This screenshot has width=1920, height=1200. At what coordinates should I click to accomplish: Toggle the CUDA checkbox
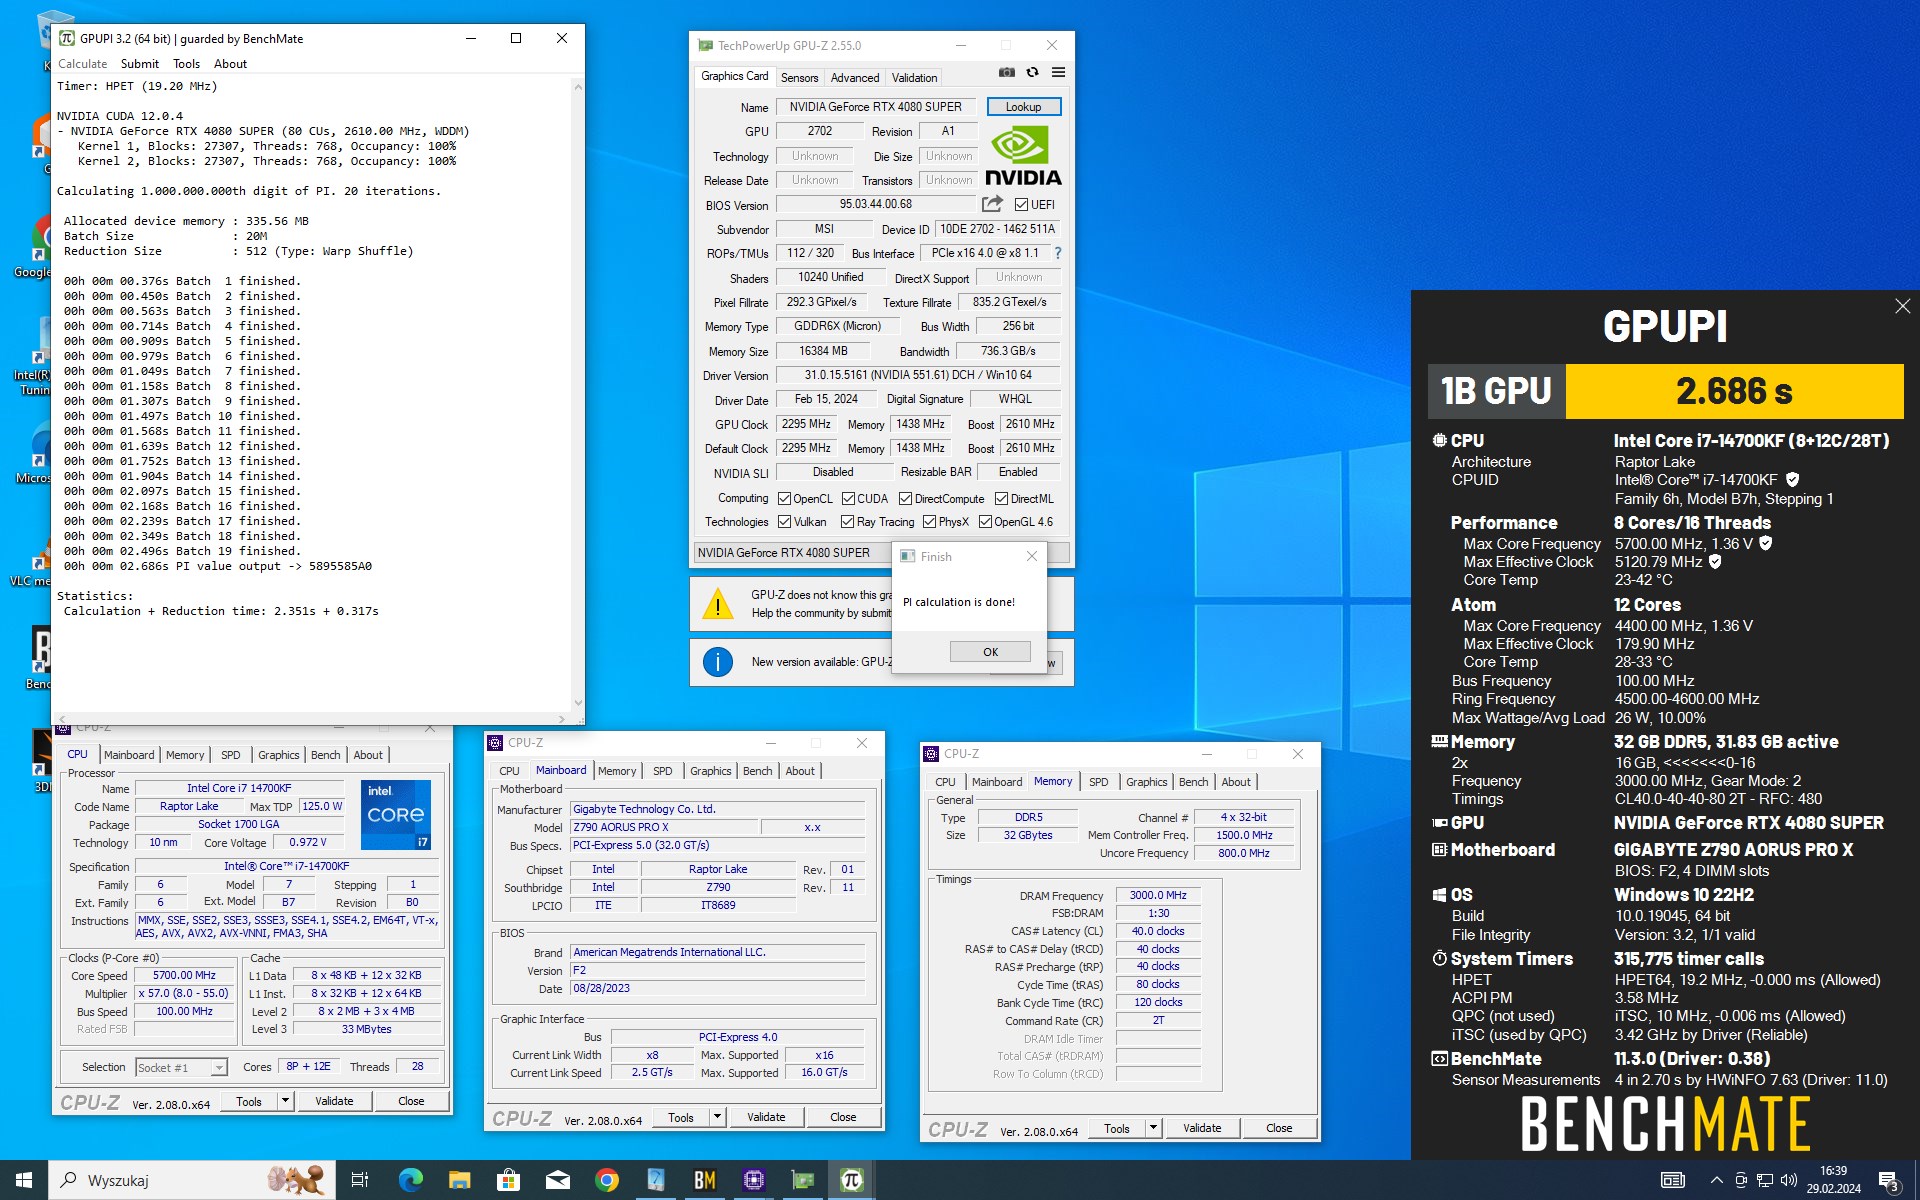[x=848, y=499]
